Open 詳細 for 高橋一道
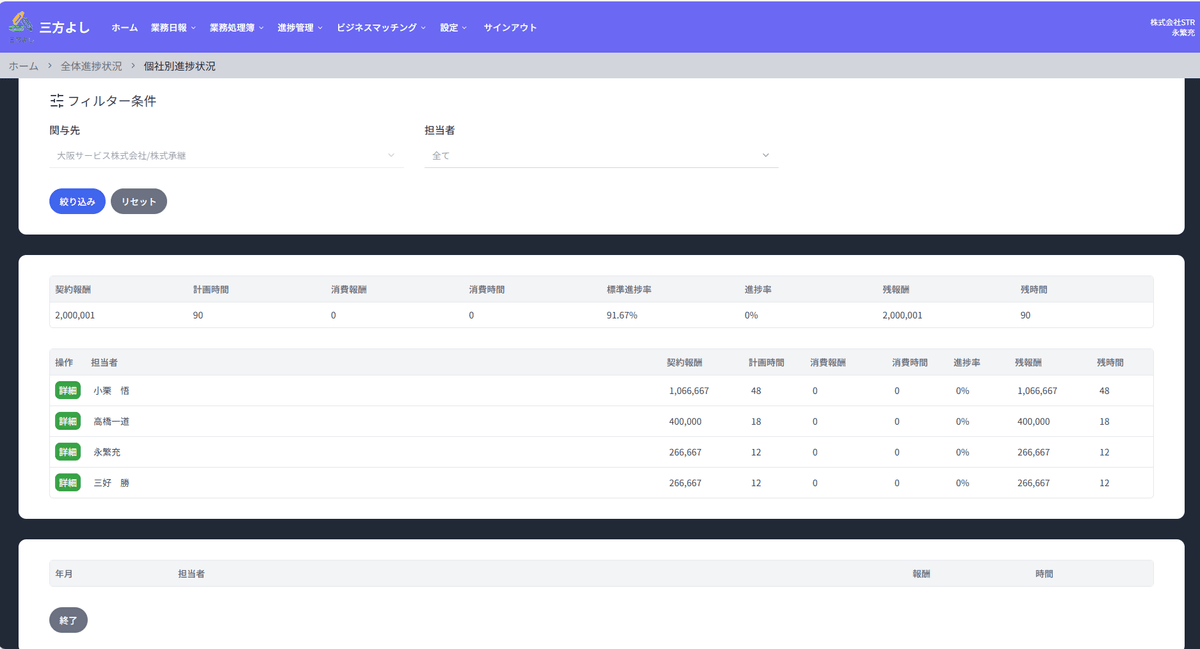 click(67, 422)
